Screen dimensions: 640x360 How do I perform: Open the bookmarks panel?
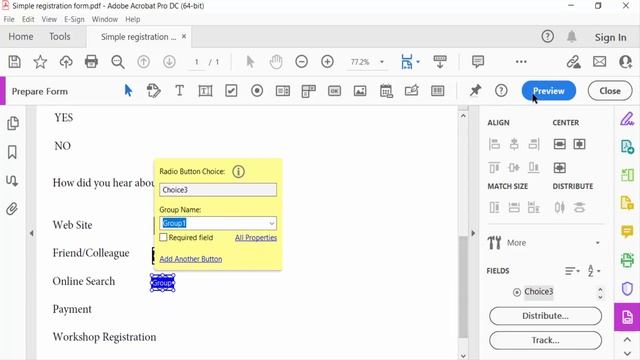click(12, 152)
